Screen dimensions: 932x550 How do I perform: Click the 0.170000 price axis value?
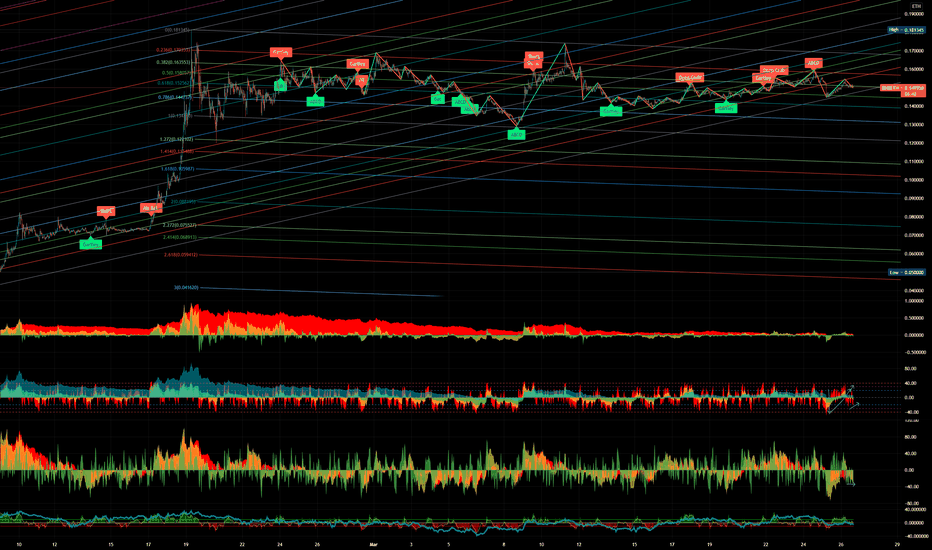point(914,51)
